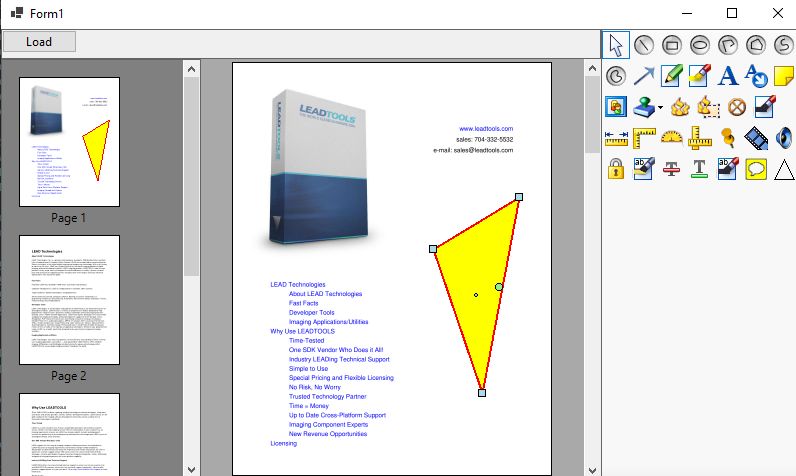This screenshot has height=476, width=796.
Task: Select the Polygon annotation tool
Action: pos(756,45)
